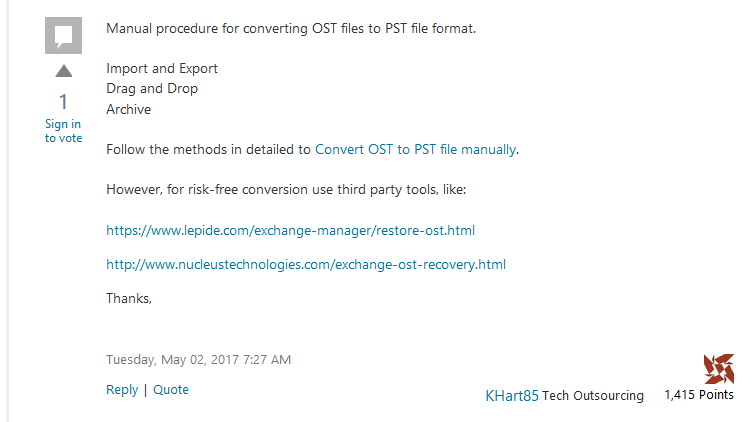Image resolution: width=756 pixels, height=422 pixels.
Task: Upvote the answer with the triangle arrow
Action: [x=63, y=71]
